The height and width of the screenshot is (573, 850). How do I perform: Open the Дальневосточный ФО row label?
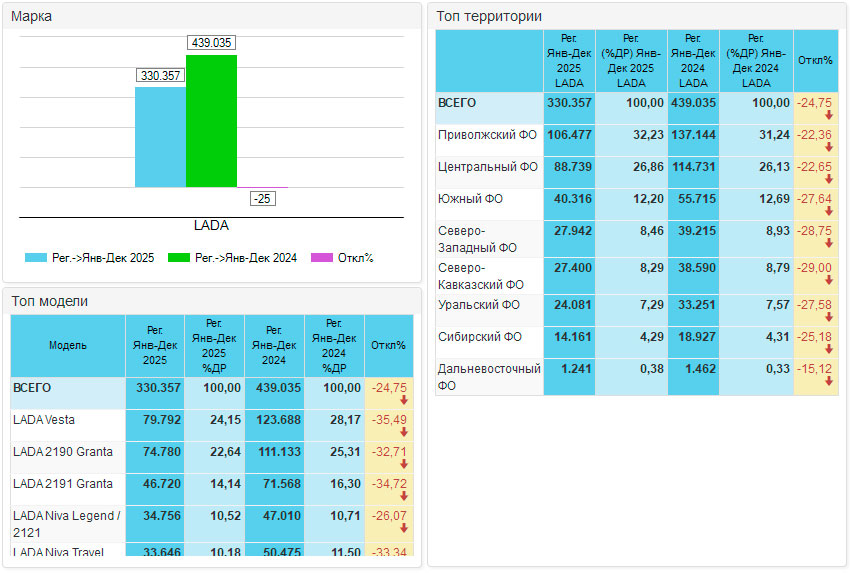tap(489, 376)
